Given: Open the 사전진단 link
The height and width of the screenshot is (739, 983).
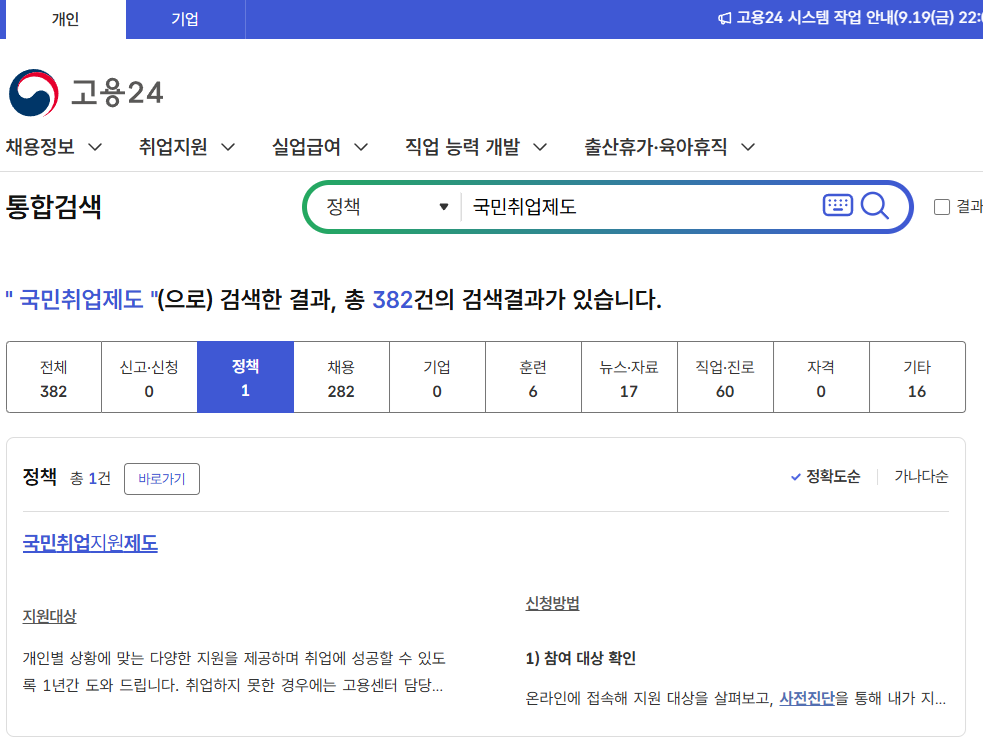Looking at the screenshot, I should pos(807,698).
